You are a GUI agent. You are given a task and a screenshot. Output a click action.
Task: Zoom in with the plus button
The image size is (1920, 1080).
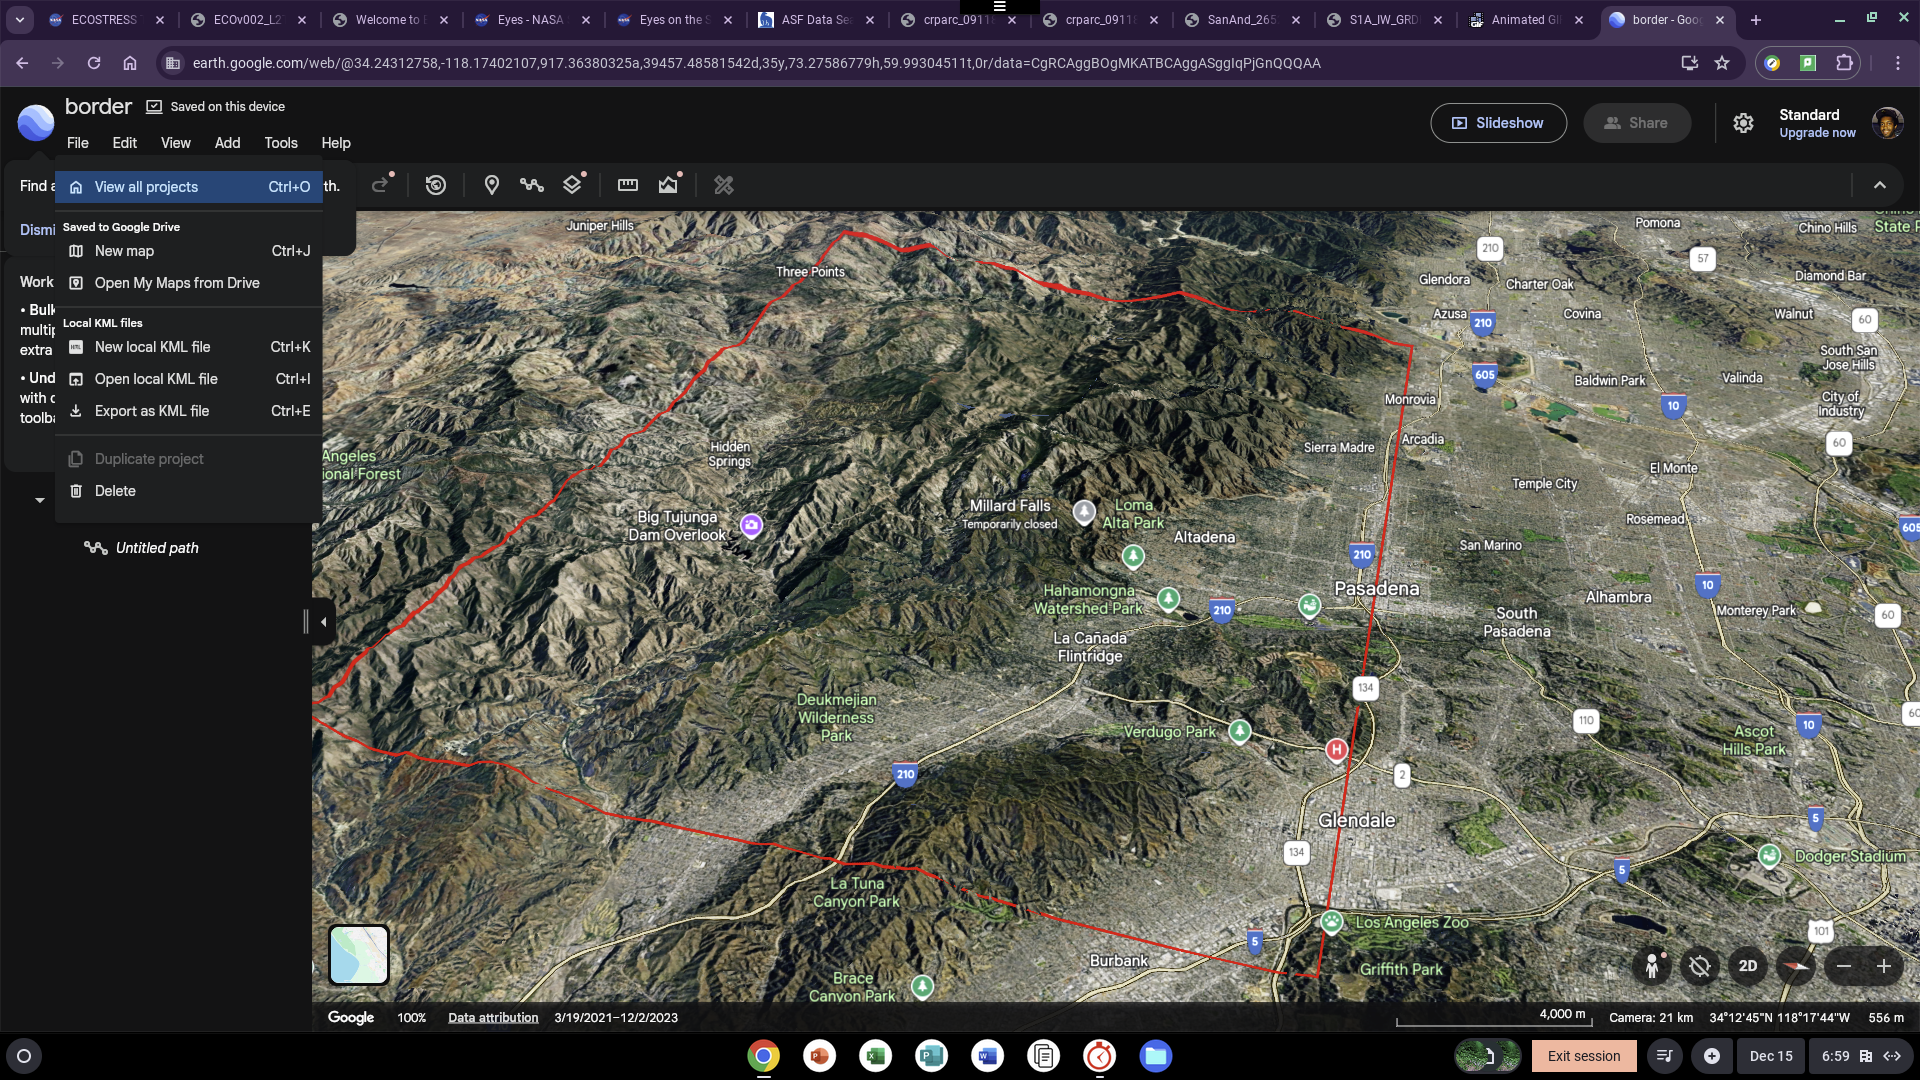(1884, 966)
